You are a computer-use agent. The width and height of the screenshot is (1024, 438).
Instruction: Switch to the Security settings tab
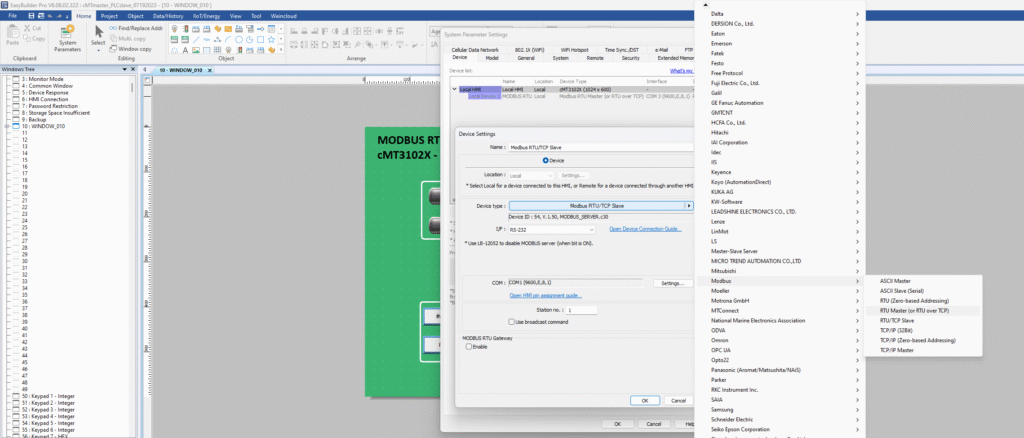click(x=630, y=58)
